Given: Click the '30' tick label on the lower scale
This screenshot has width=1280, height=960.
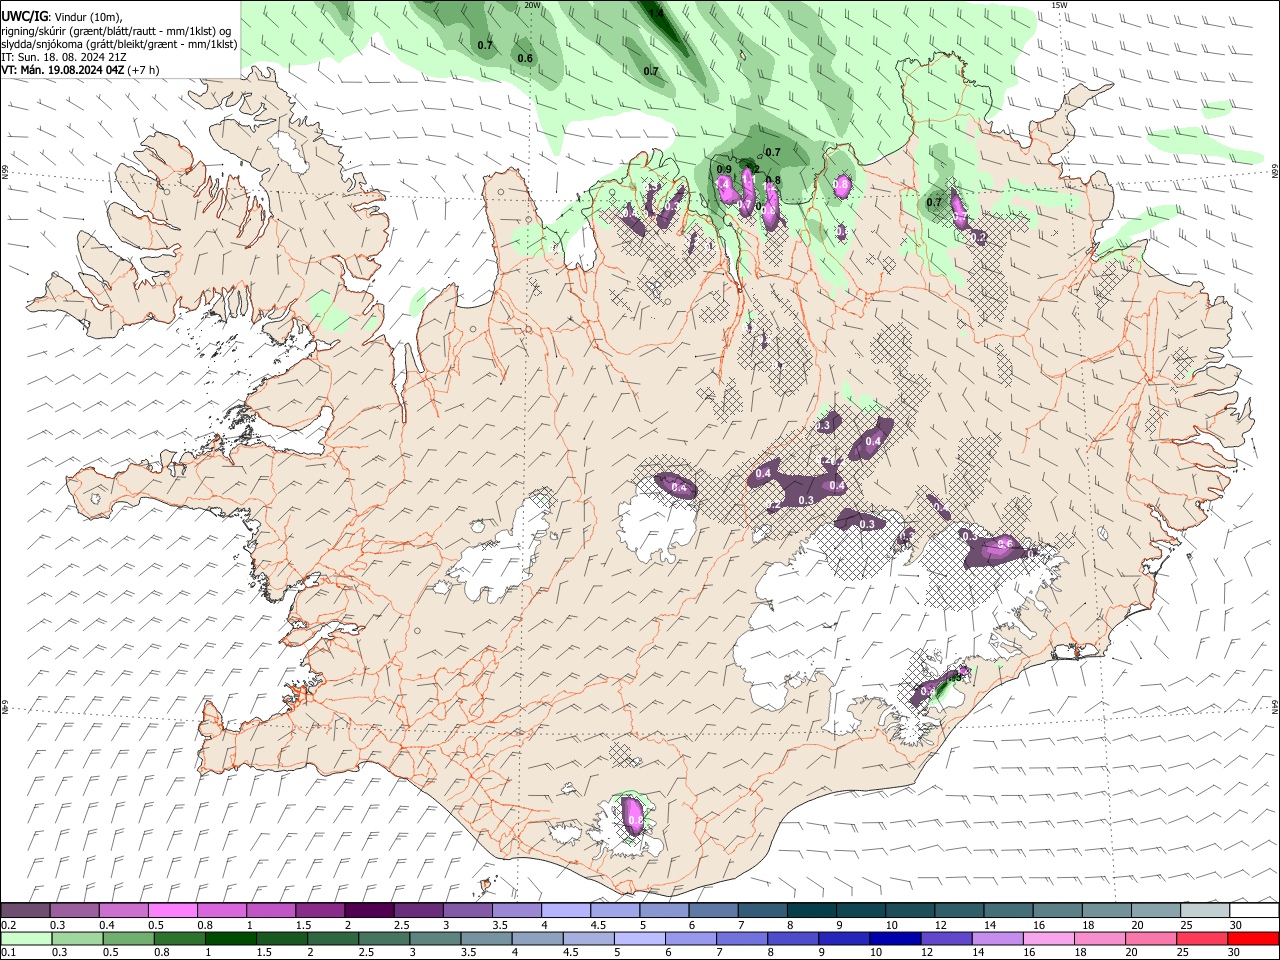Looking at the screenshot, I should [1232, 953].
